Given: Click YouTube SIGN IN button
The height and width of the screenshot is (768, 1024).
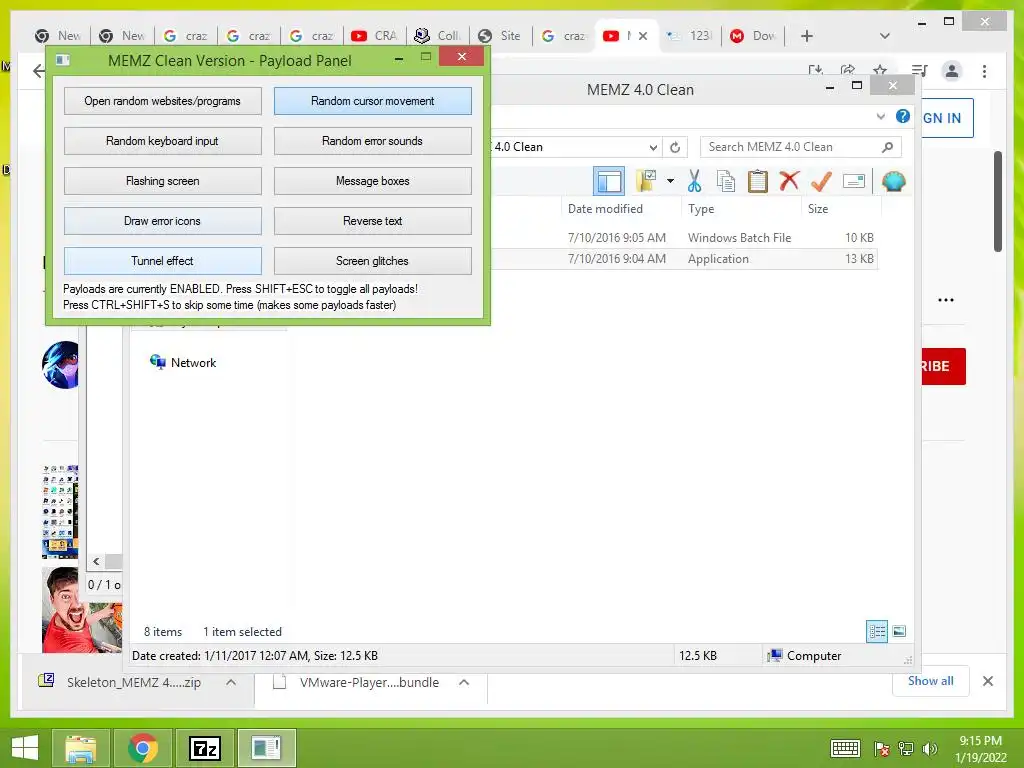Looking at the screenshot, I should tap(946, 118).
